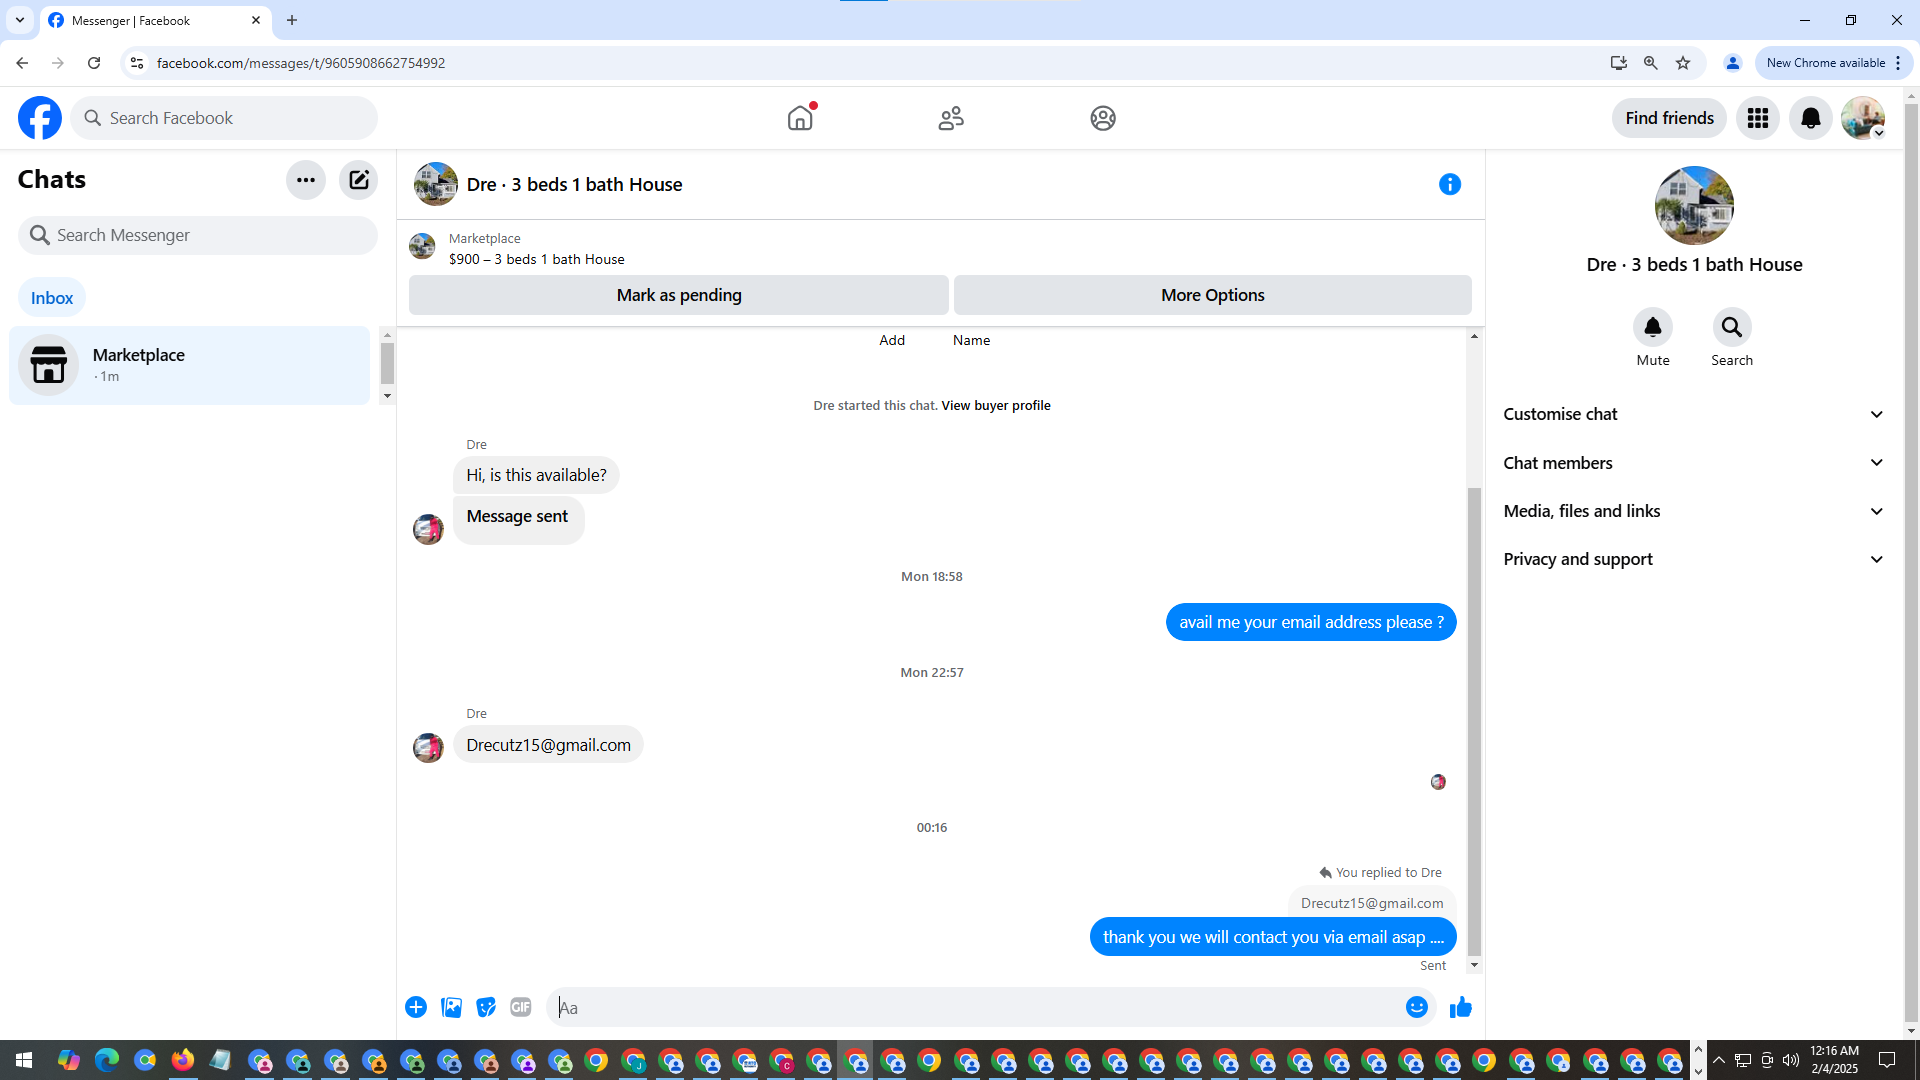Screen dimensions: 1920x1080
Task: Open Microsoft Edge from the taskbar
Action: 107,1060
